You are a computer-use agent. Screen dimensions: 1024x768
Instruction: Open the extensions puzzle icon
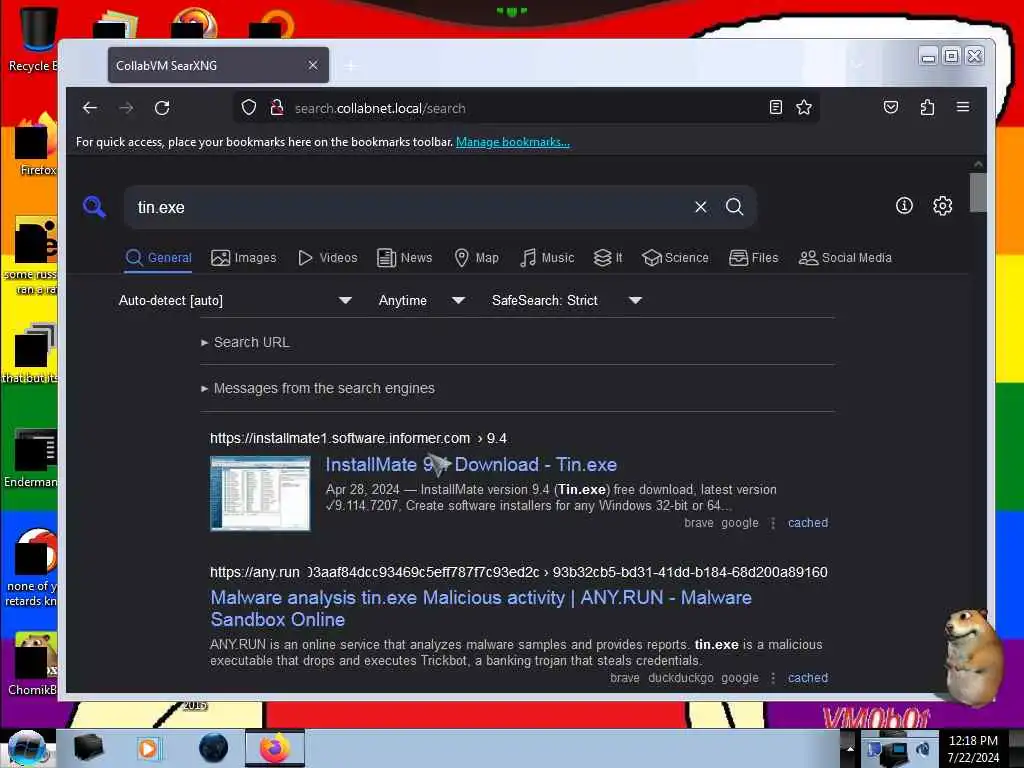[927, 107]
